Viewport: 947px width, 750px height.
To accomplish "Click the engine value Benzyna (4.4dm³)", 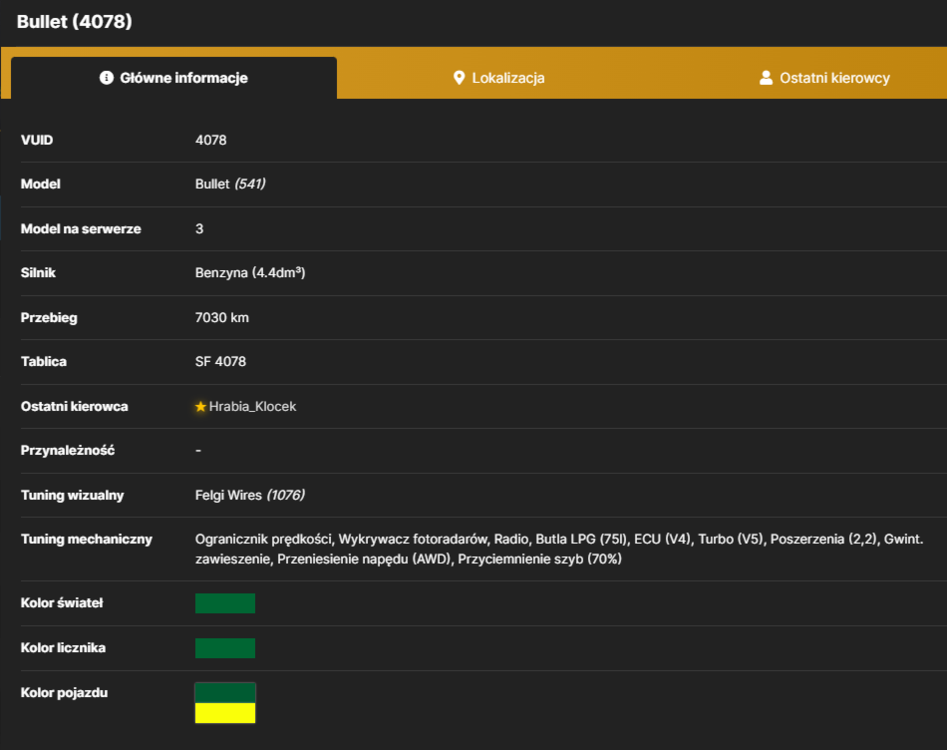I will [x=250, y=273].
